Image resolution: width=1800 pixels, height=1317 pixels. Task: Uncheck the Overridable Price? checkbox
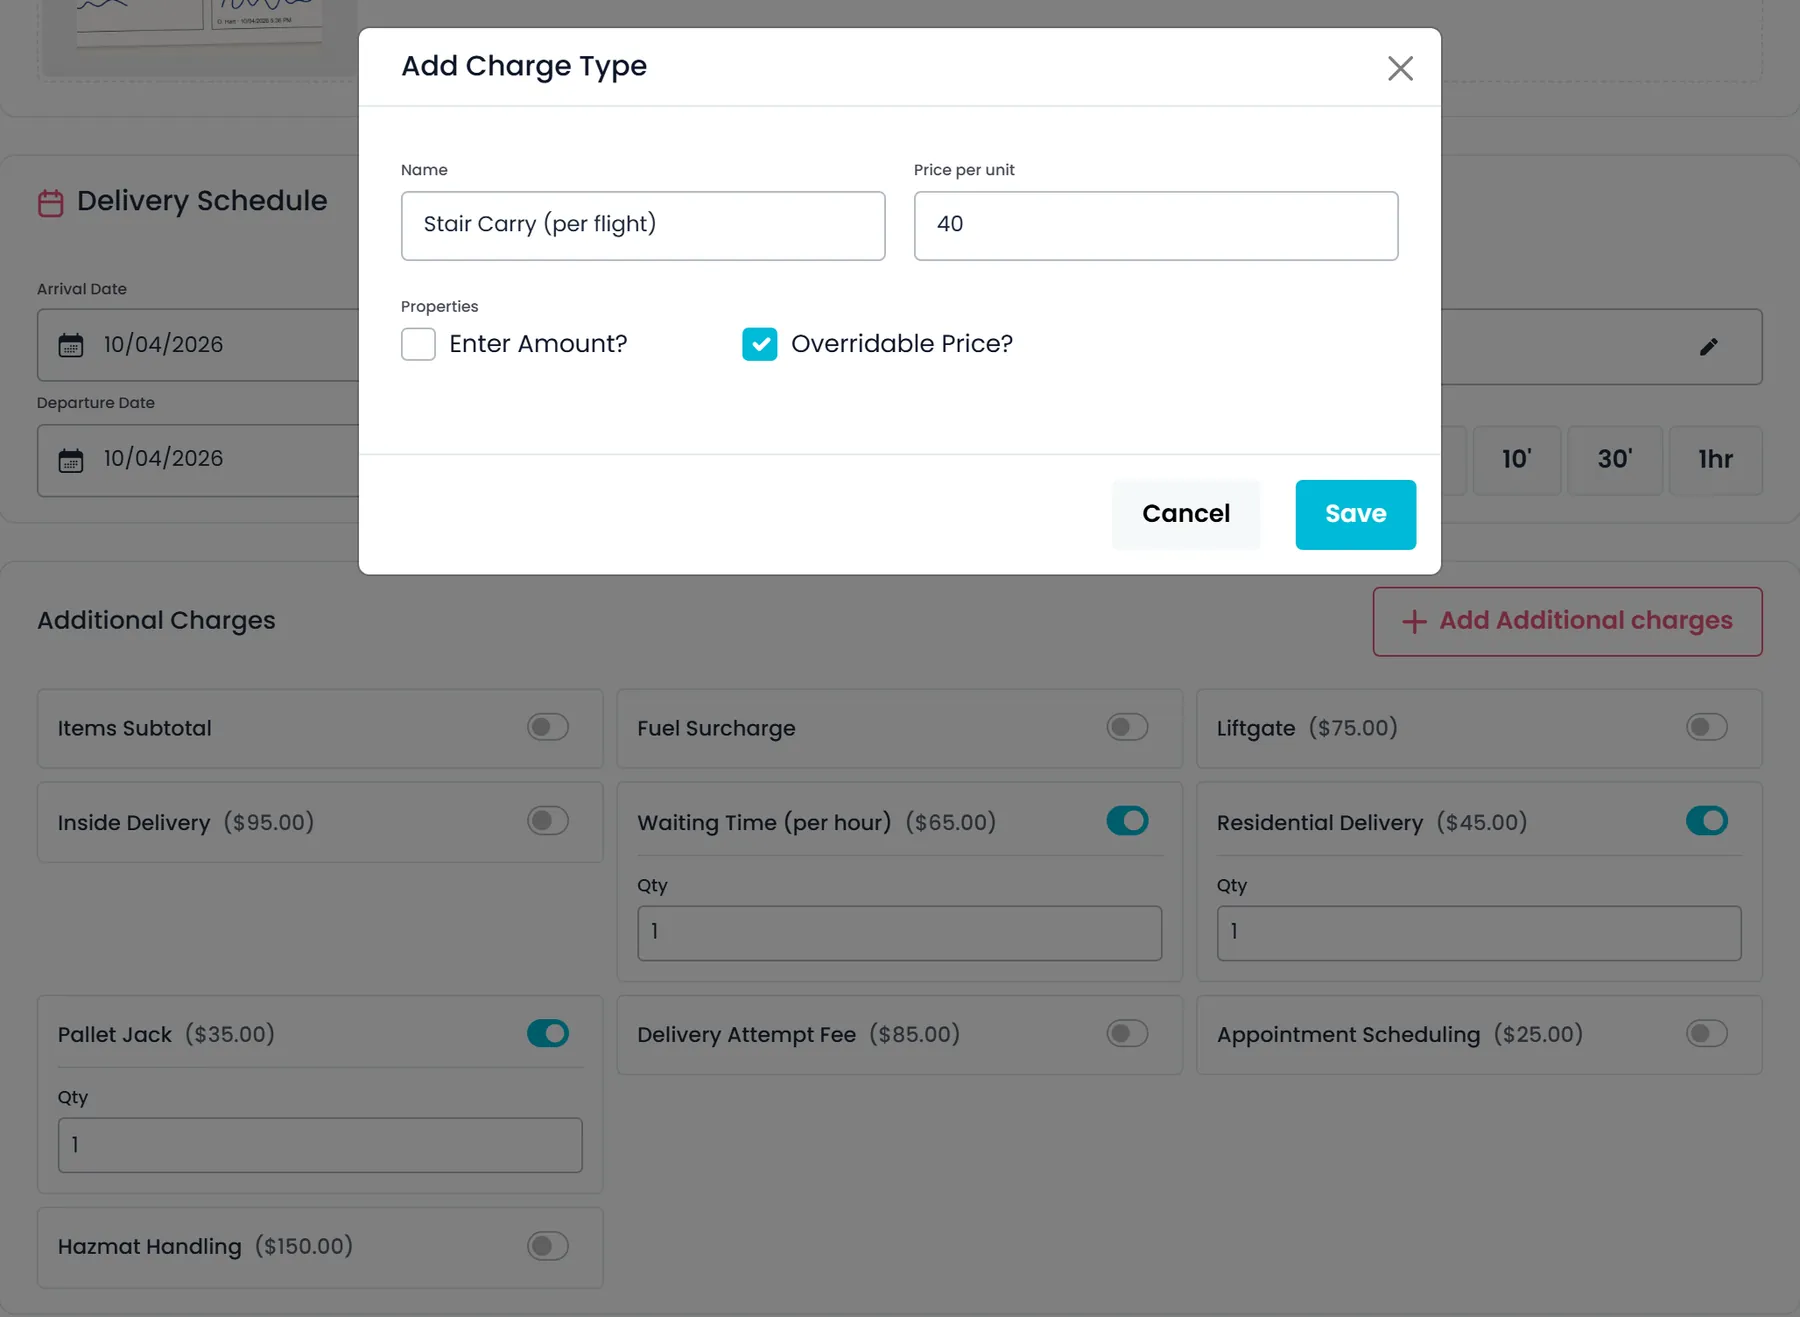pyautogui.click(x=760, y=344)
